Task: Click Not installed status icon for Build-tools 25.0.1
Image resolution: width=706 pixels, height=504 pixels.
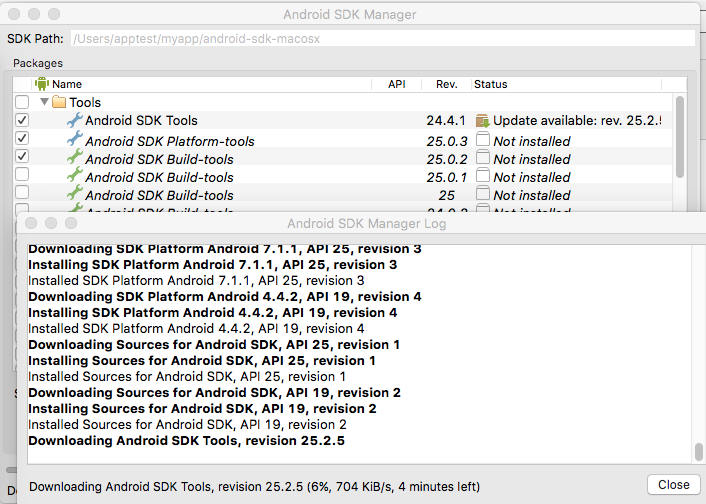Action: coord(483,175)
